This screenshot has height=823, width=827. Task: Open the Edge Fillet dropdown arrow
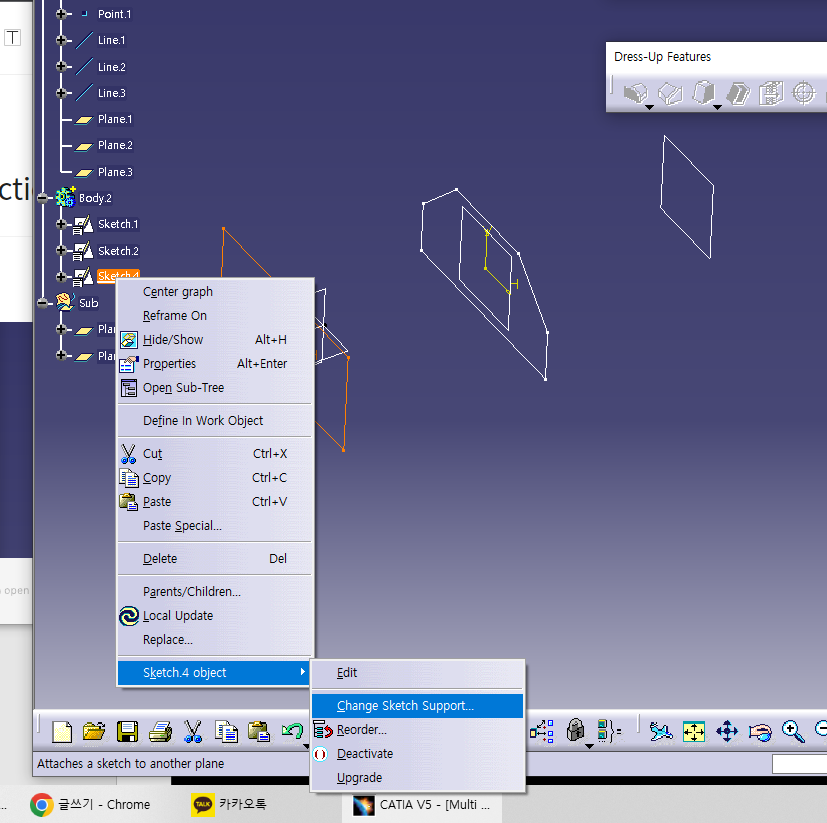point(650,108)
